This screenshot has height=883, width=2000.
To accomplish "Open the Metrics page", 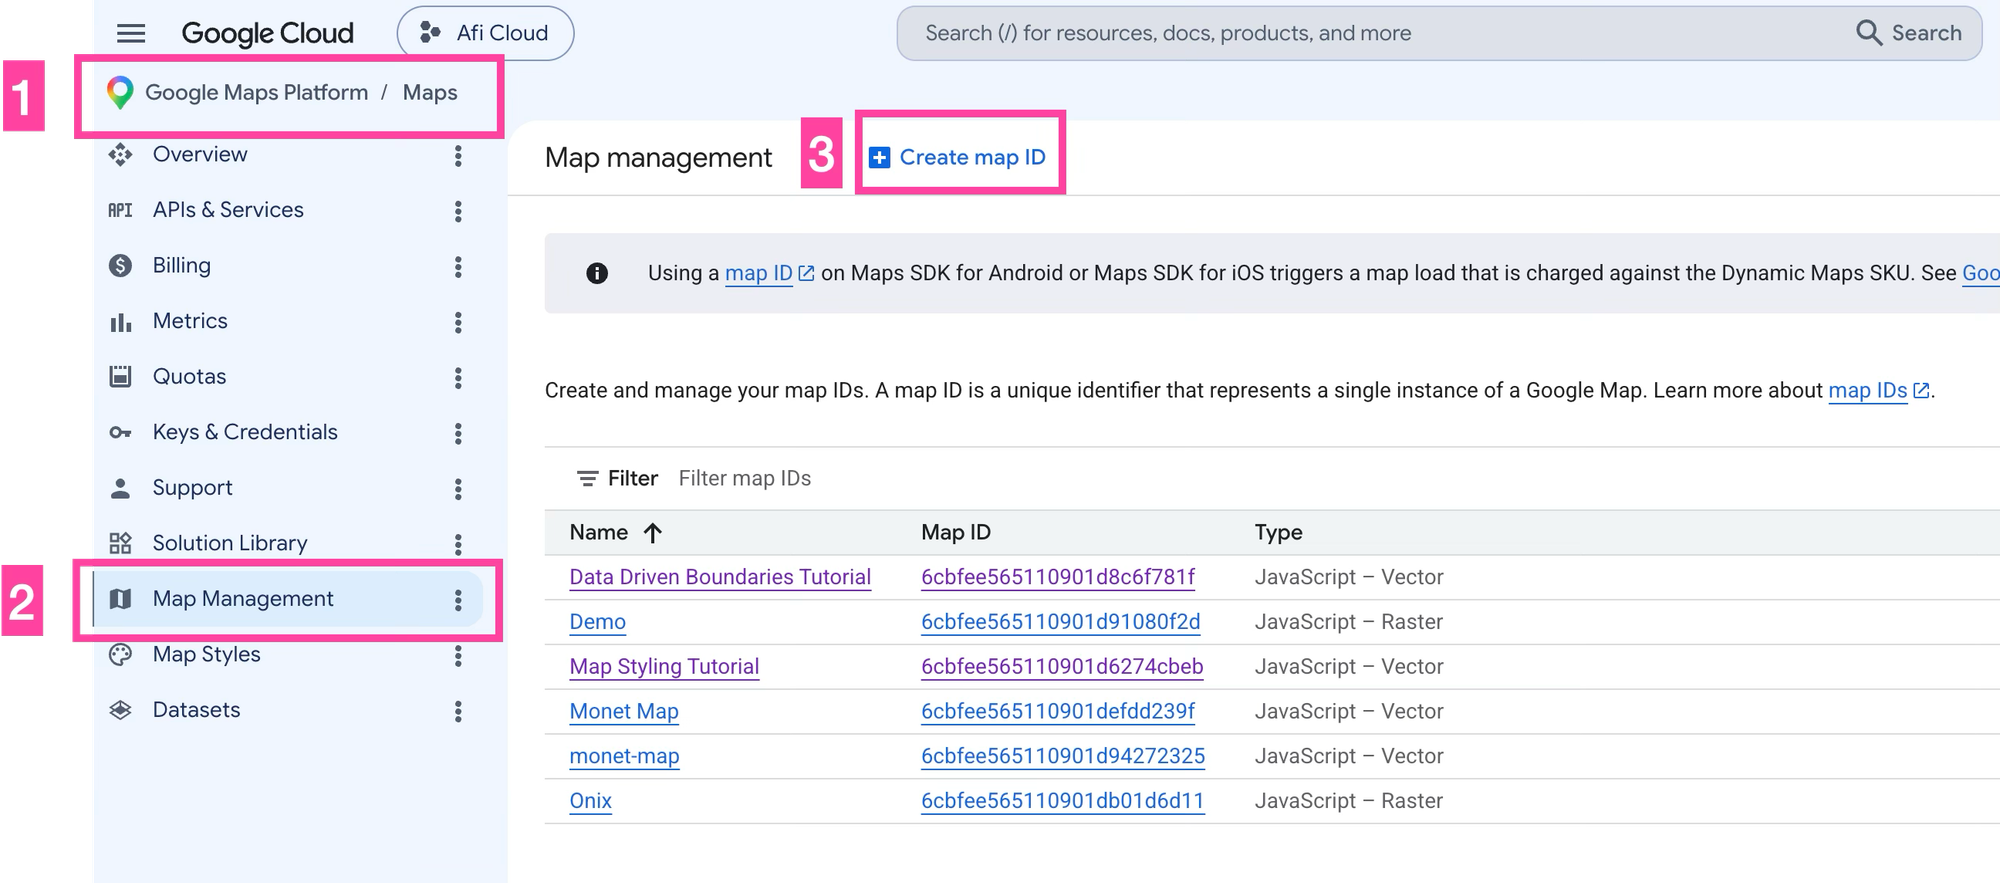I will tap(190, 321).
